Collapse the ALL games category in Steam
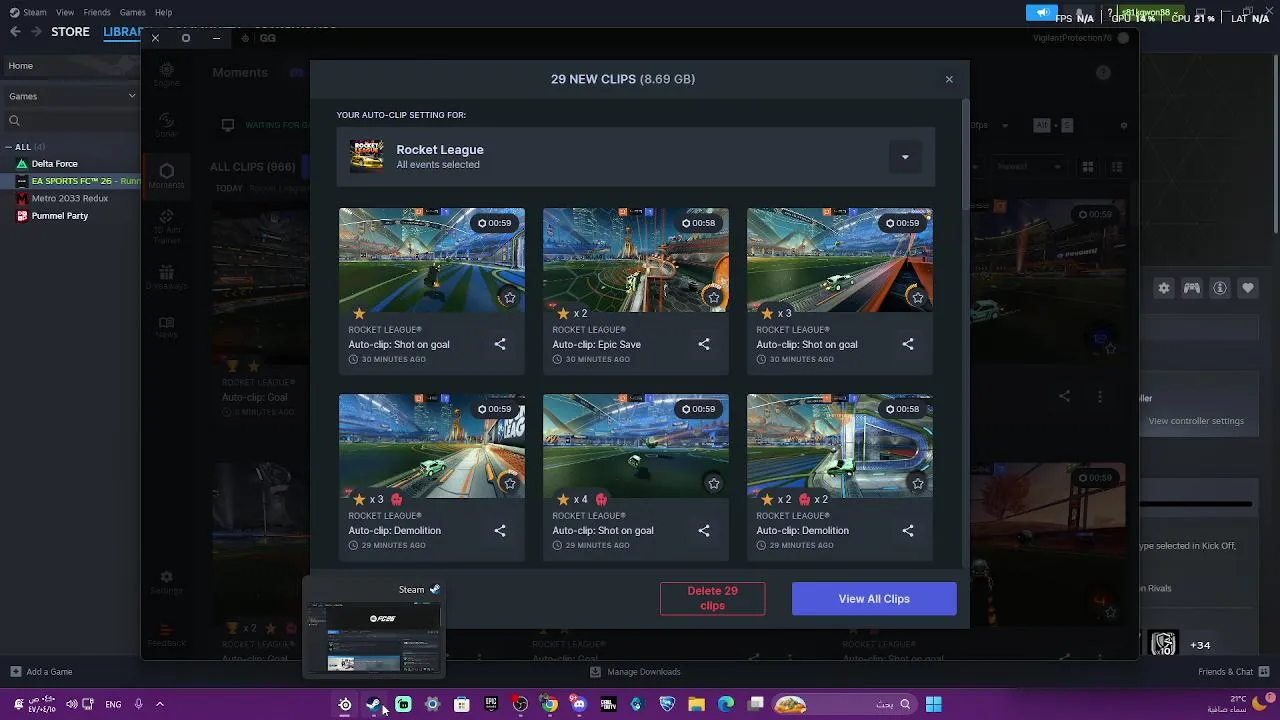 point(11,147)
